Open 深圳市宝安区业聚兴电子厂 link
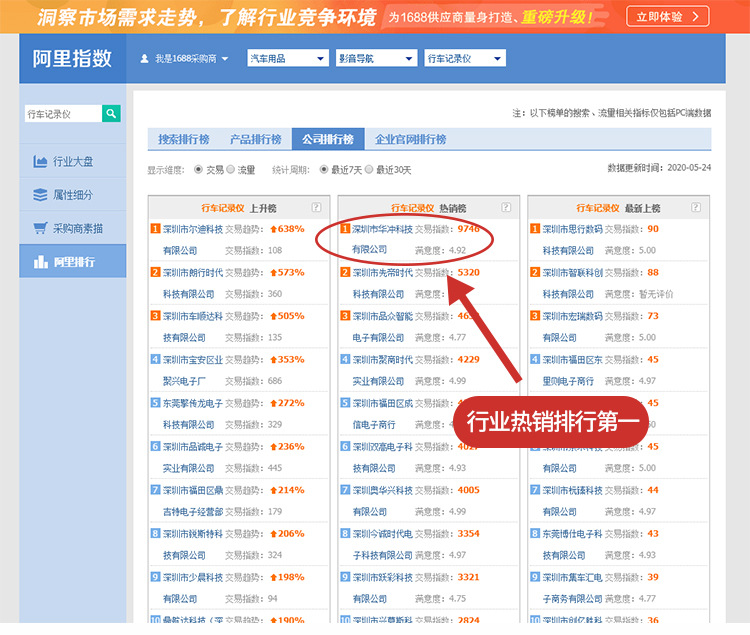 [x=192, y=370]
